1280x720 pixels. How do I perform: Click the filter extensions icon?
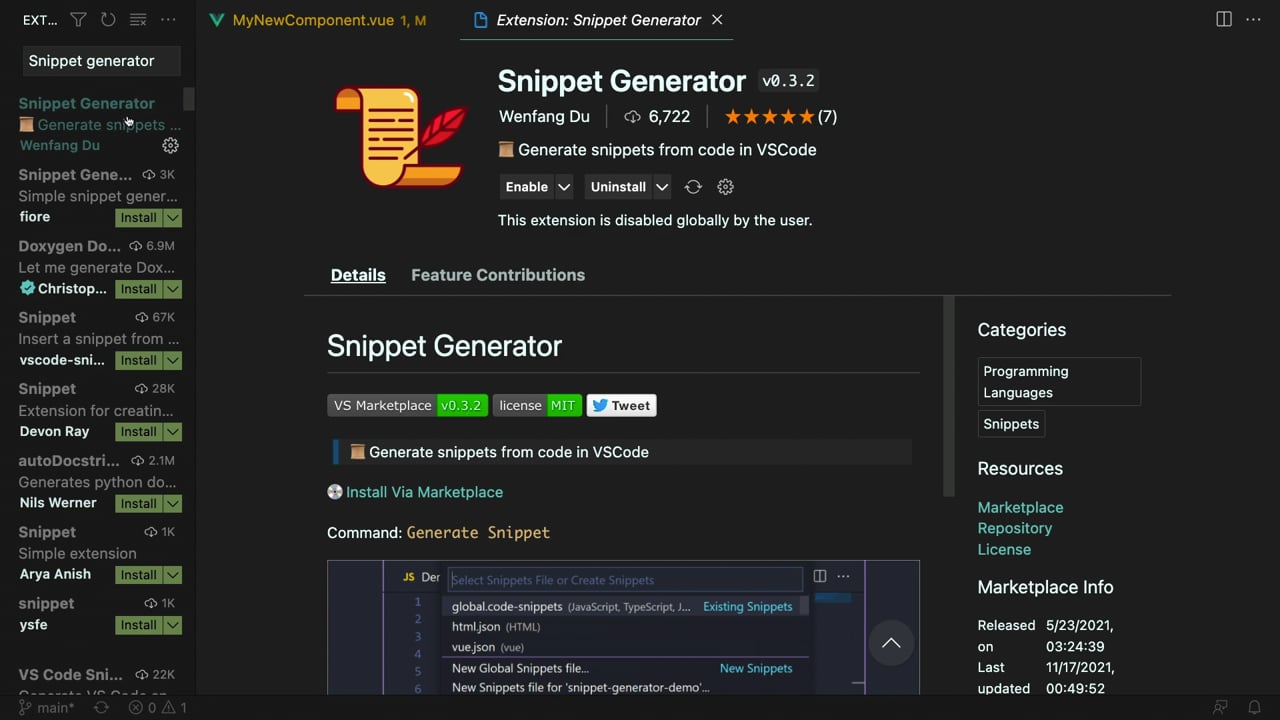point(79,20)
